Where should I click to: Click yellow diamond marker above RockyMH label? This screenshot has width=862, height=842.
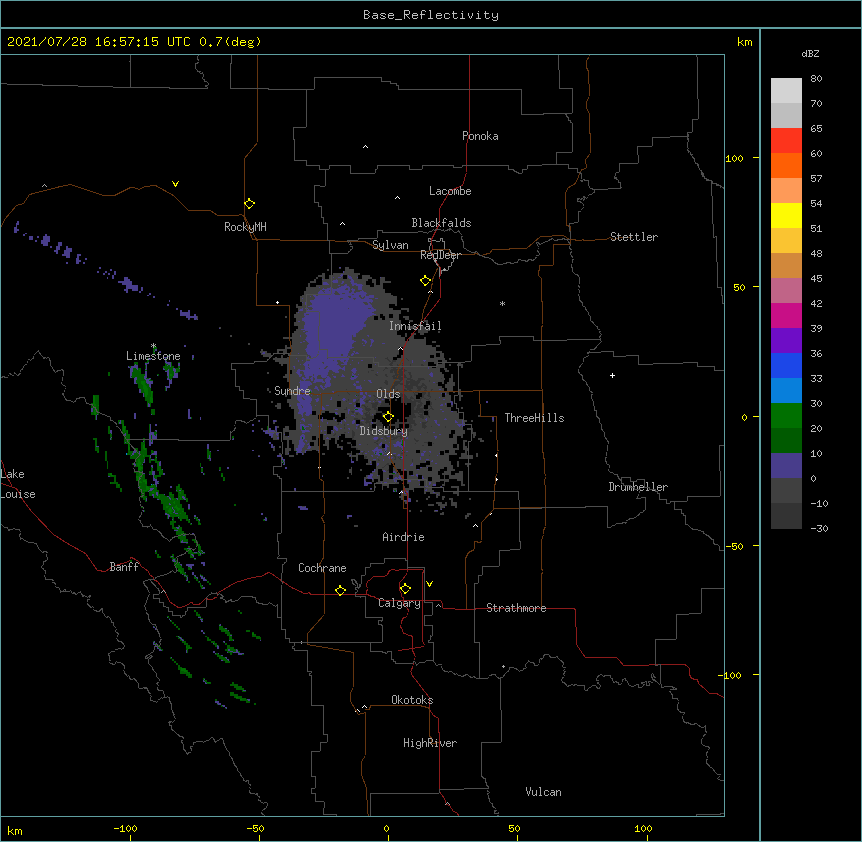click(x=250, y=204)
